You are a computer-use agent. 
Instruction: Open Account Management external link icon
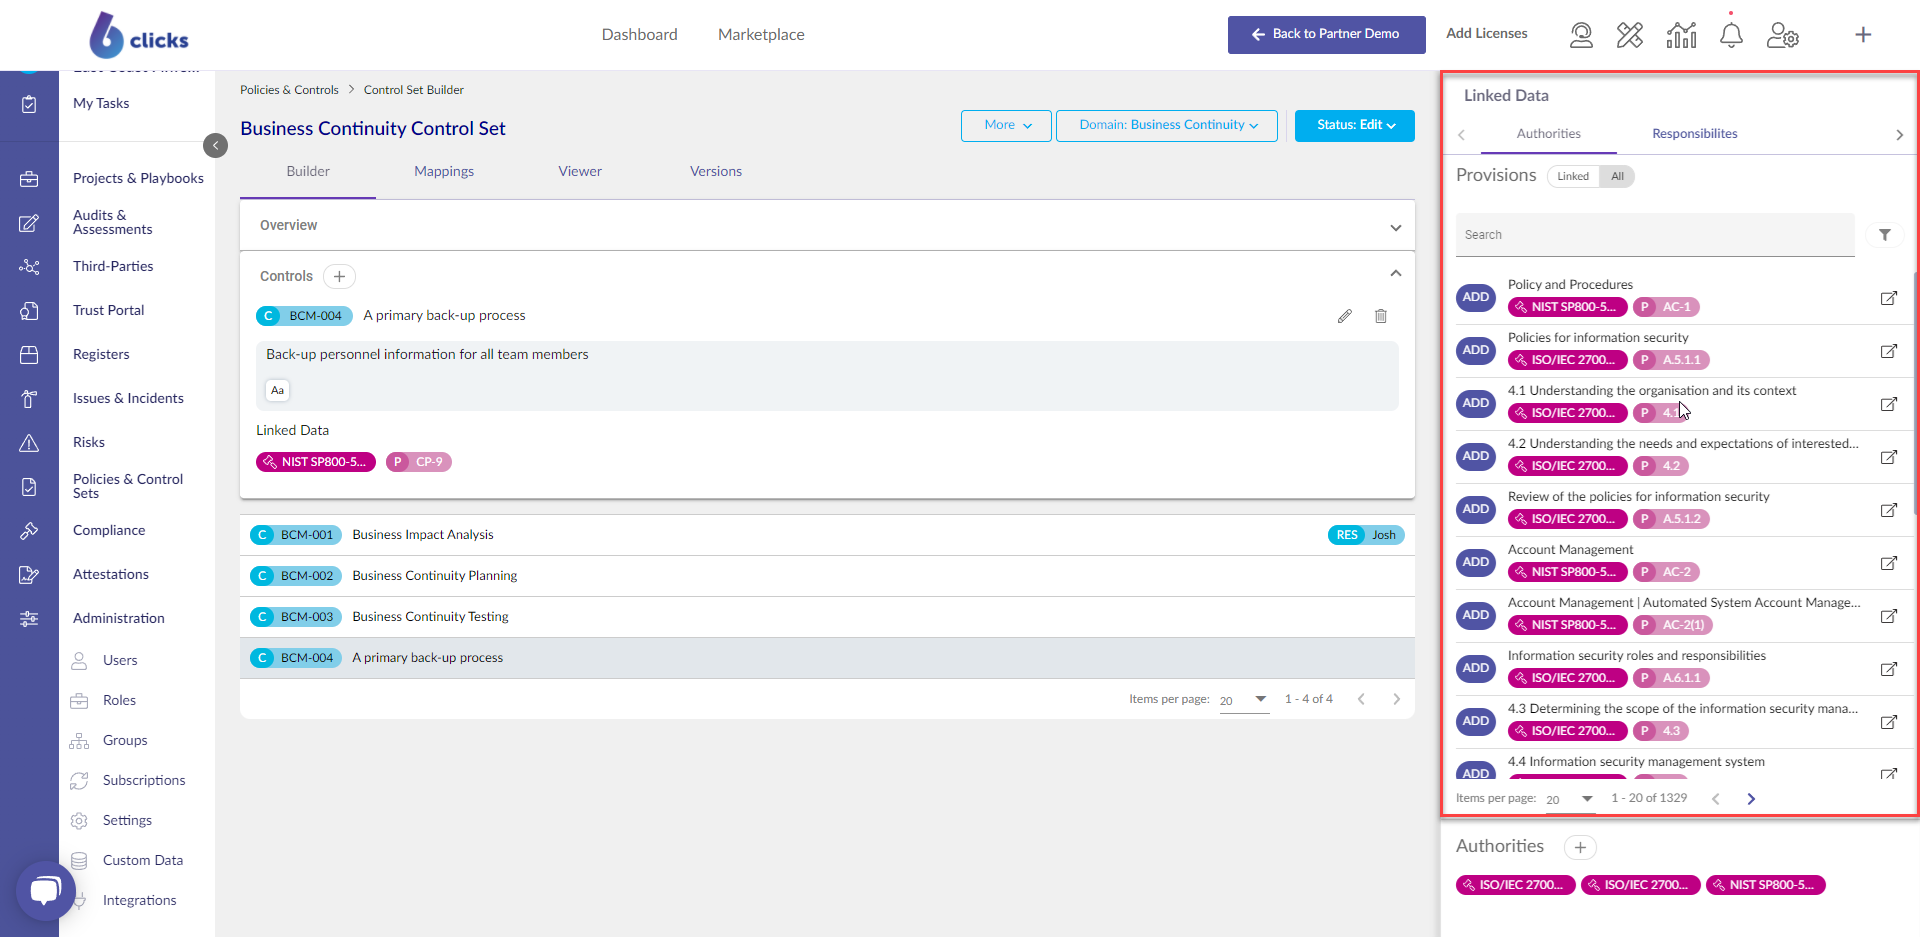1888,563
